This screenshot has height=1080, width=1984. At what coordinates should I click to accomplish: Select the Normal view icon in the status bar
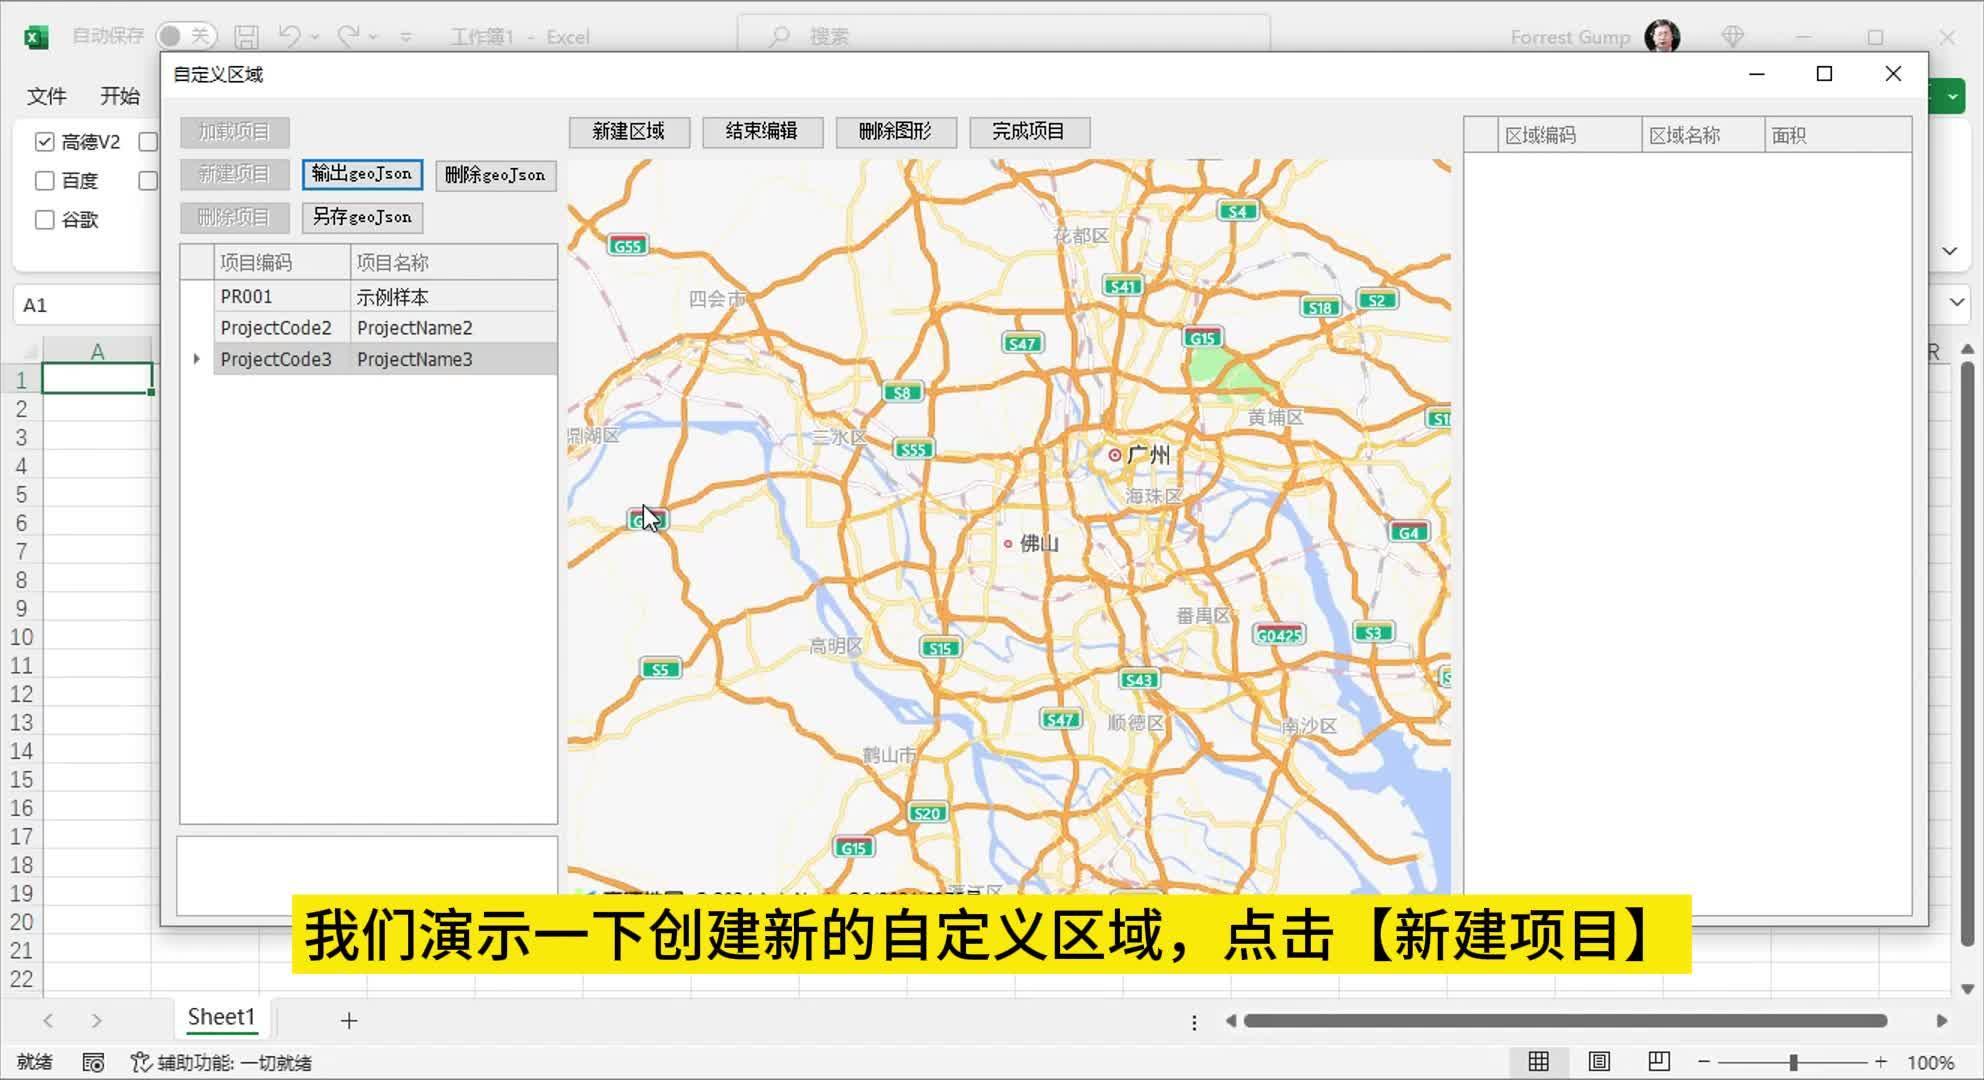pyautogui.click(x=1537, y=1062)
